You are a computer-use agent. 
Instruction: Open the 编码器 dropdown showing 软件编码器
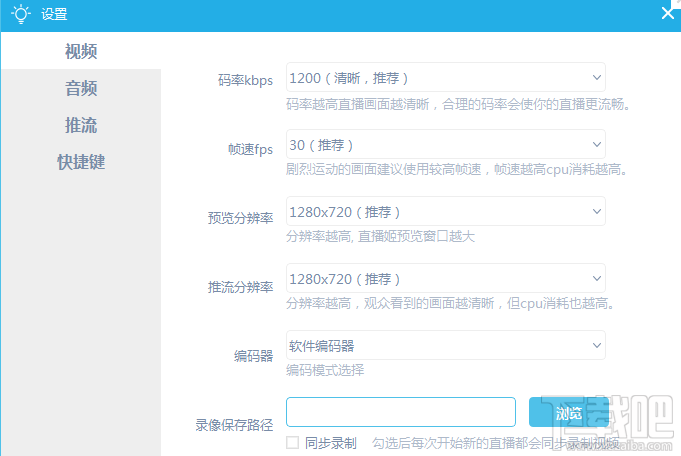click(x=446, y=345)
